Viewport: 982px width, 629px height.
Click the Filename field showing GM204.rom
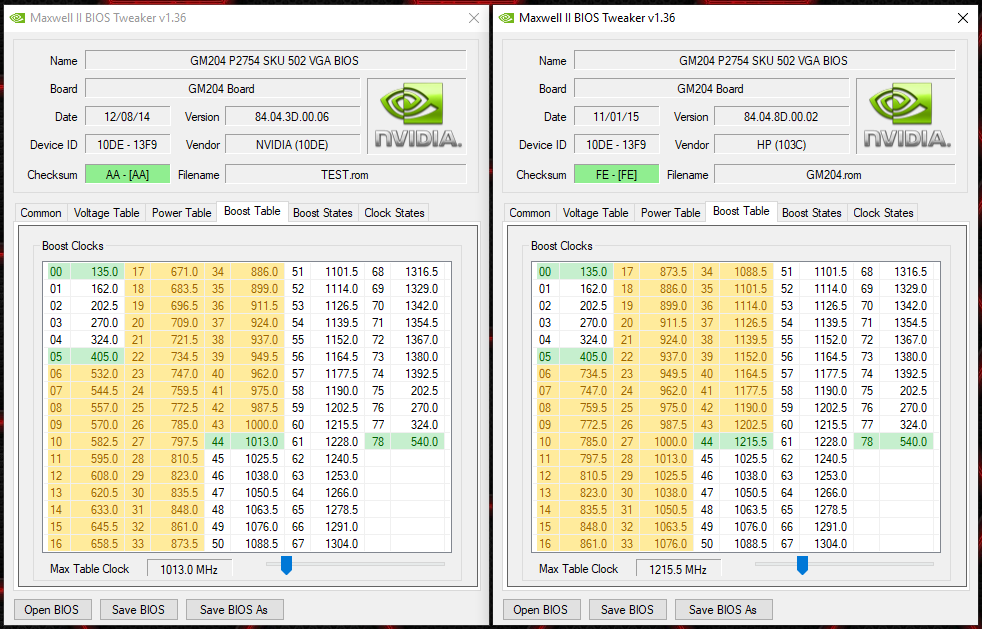835,175
